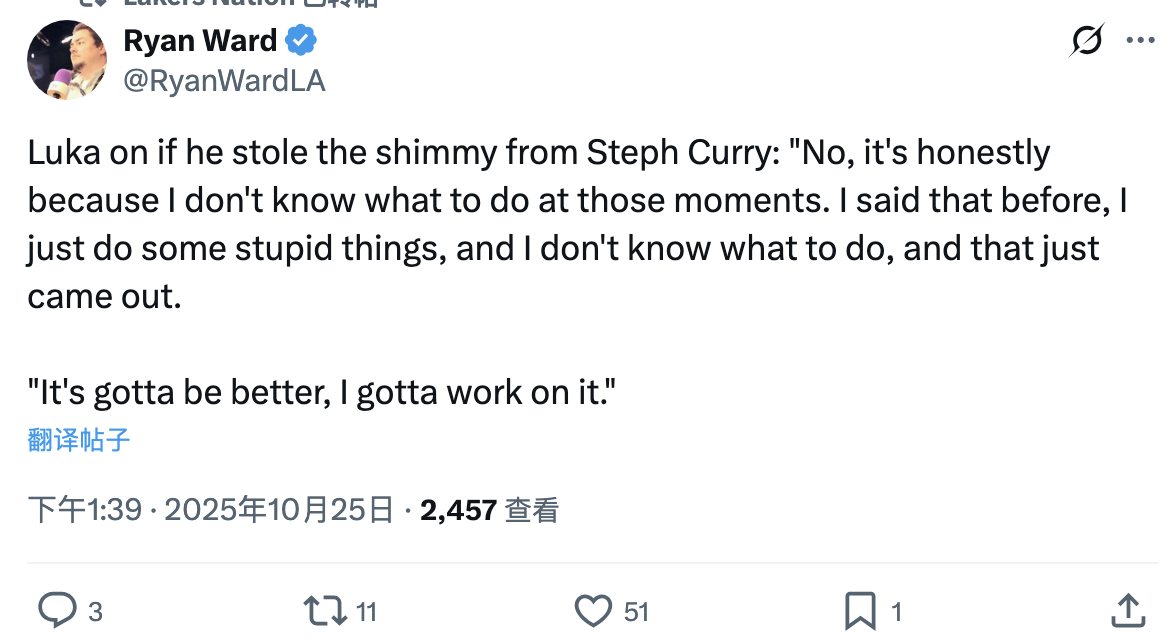Screen dimensions: 1176x642
Task: View the 2,457 查看 views analytics
Action: [x=489, y=511]
